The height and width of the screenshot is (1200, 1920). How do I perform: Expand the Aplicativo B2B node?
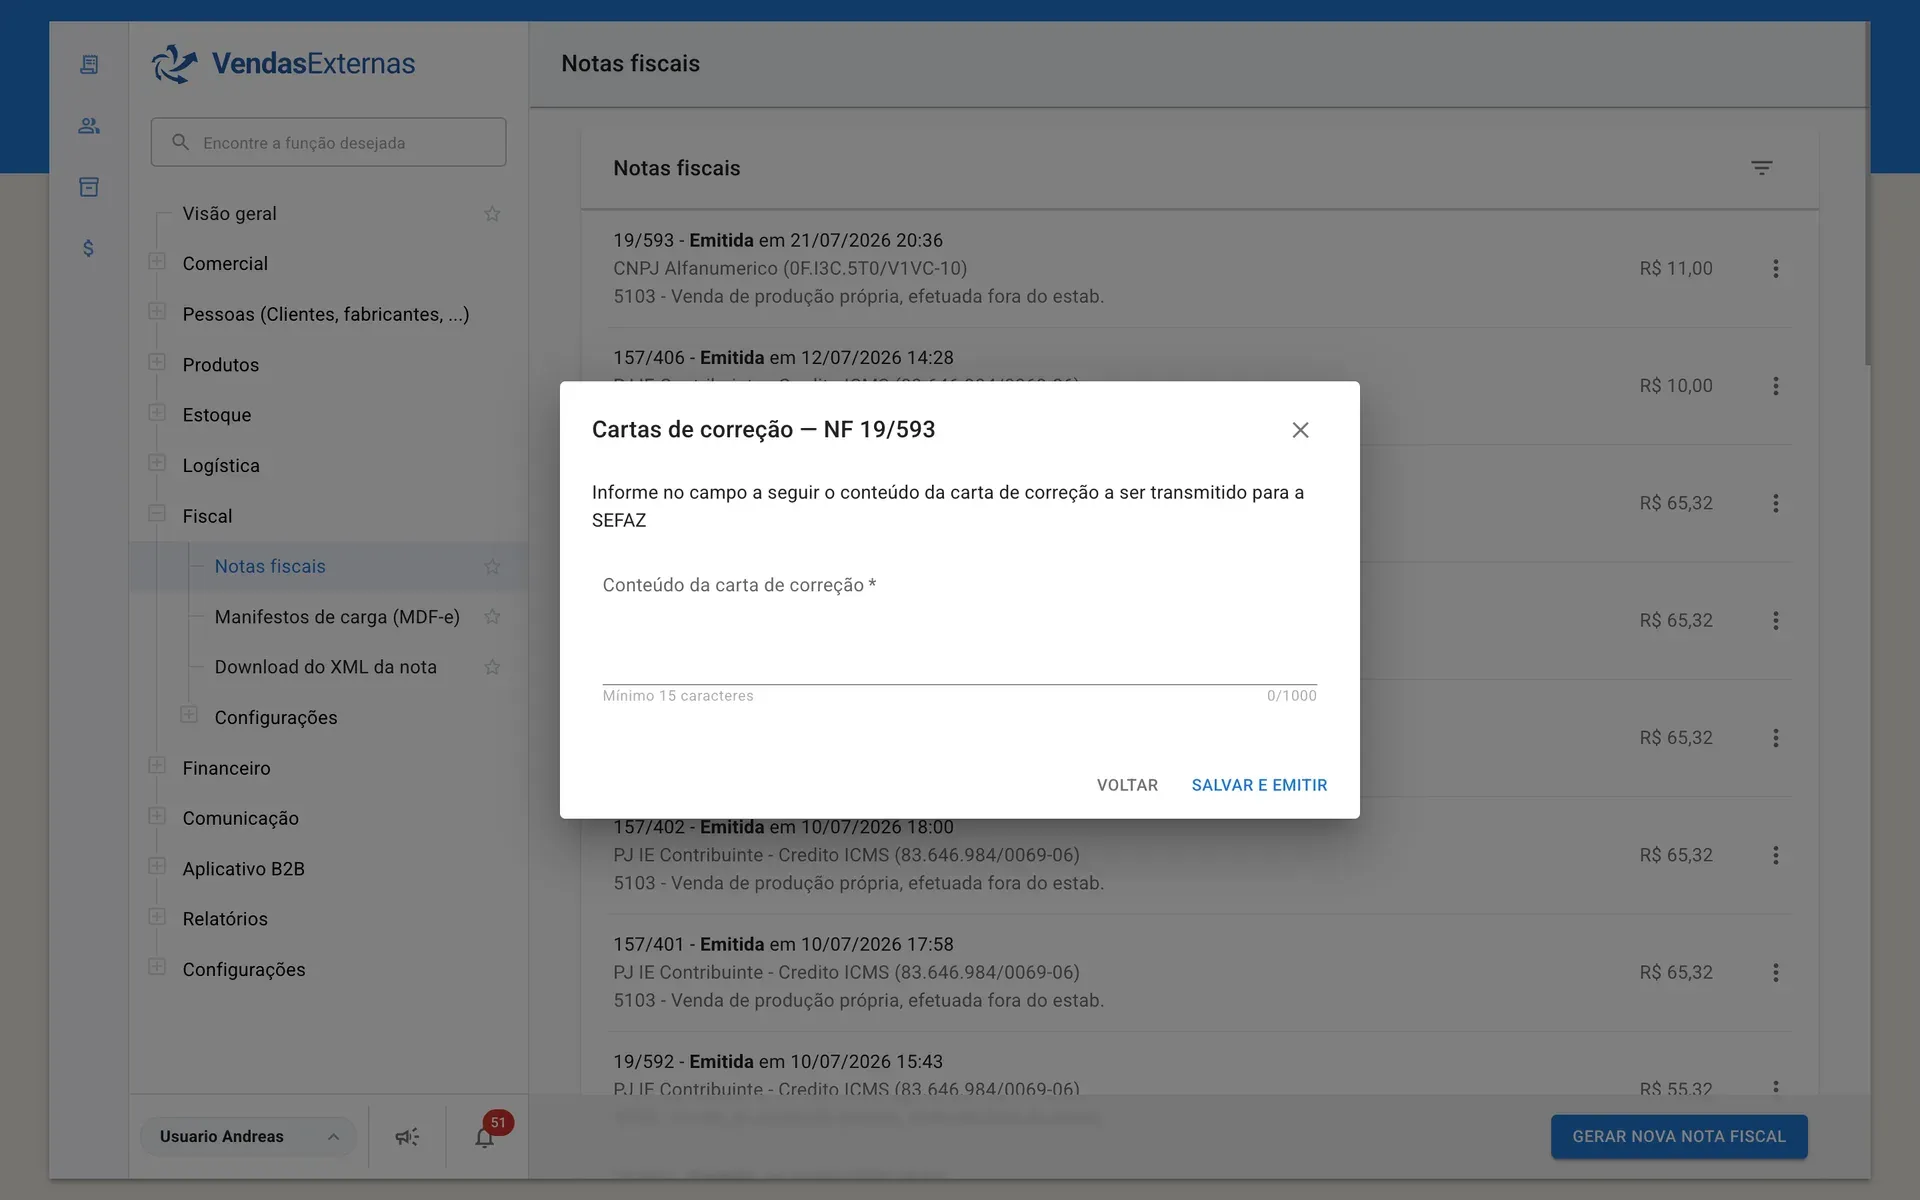pyautogui.click(x=157, y=866)
